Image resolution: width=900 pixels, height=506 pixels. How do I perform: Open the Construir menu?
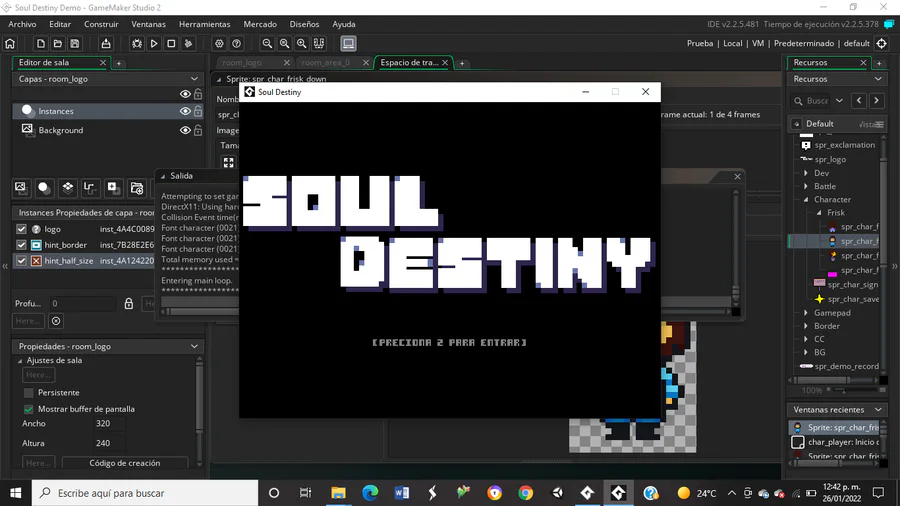pyautogui.click(x=101, y=24)
